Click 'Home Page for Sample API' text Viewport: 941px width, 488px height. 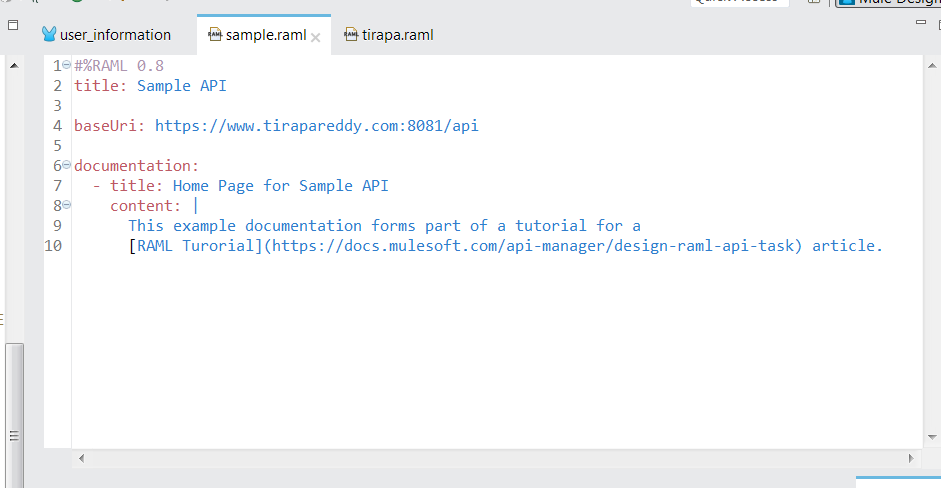coord(280,185)
